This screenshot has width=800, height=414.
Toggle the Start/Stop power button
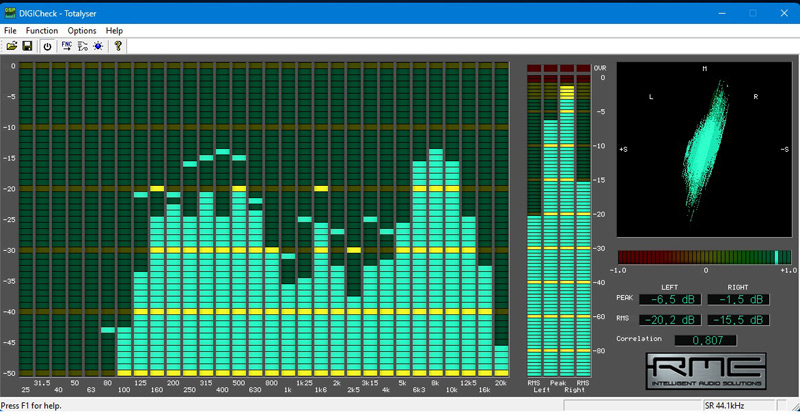(x=47, y=46)
